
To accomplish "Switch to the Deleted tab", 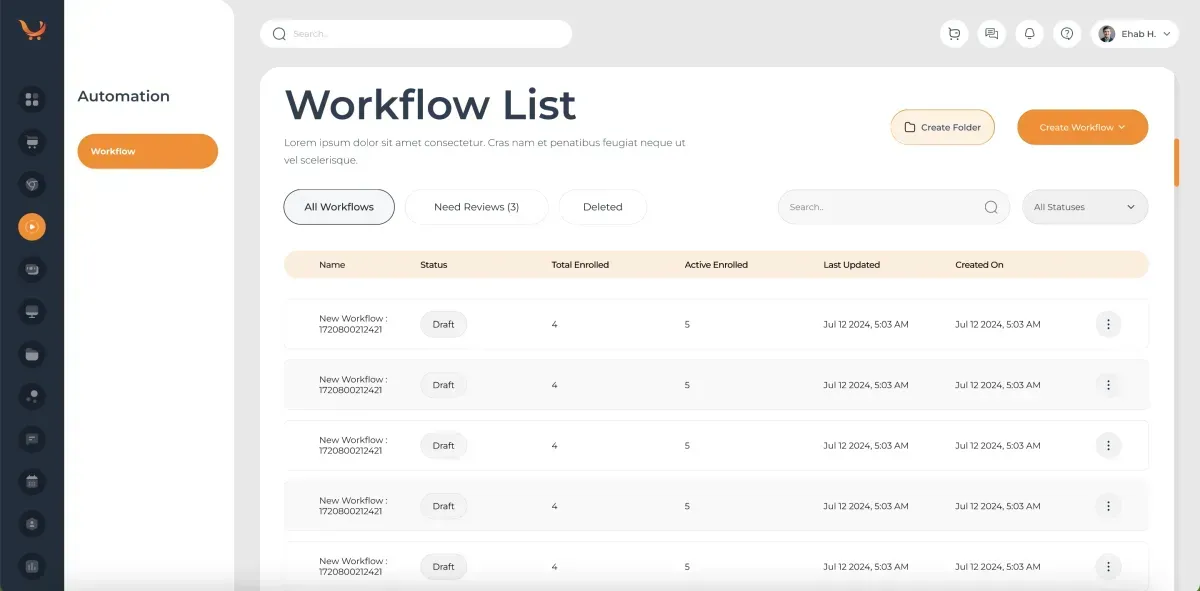I will pos(602,207).
